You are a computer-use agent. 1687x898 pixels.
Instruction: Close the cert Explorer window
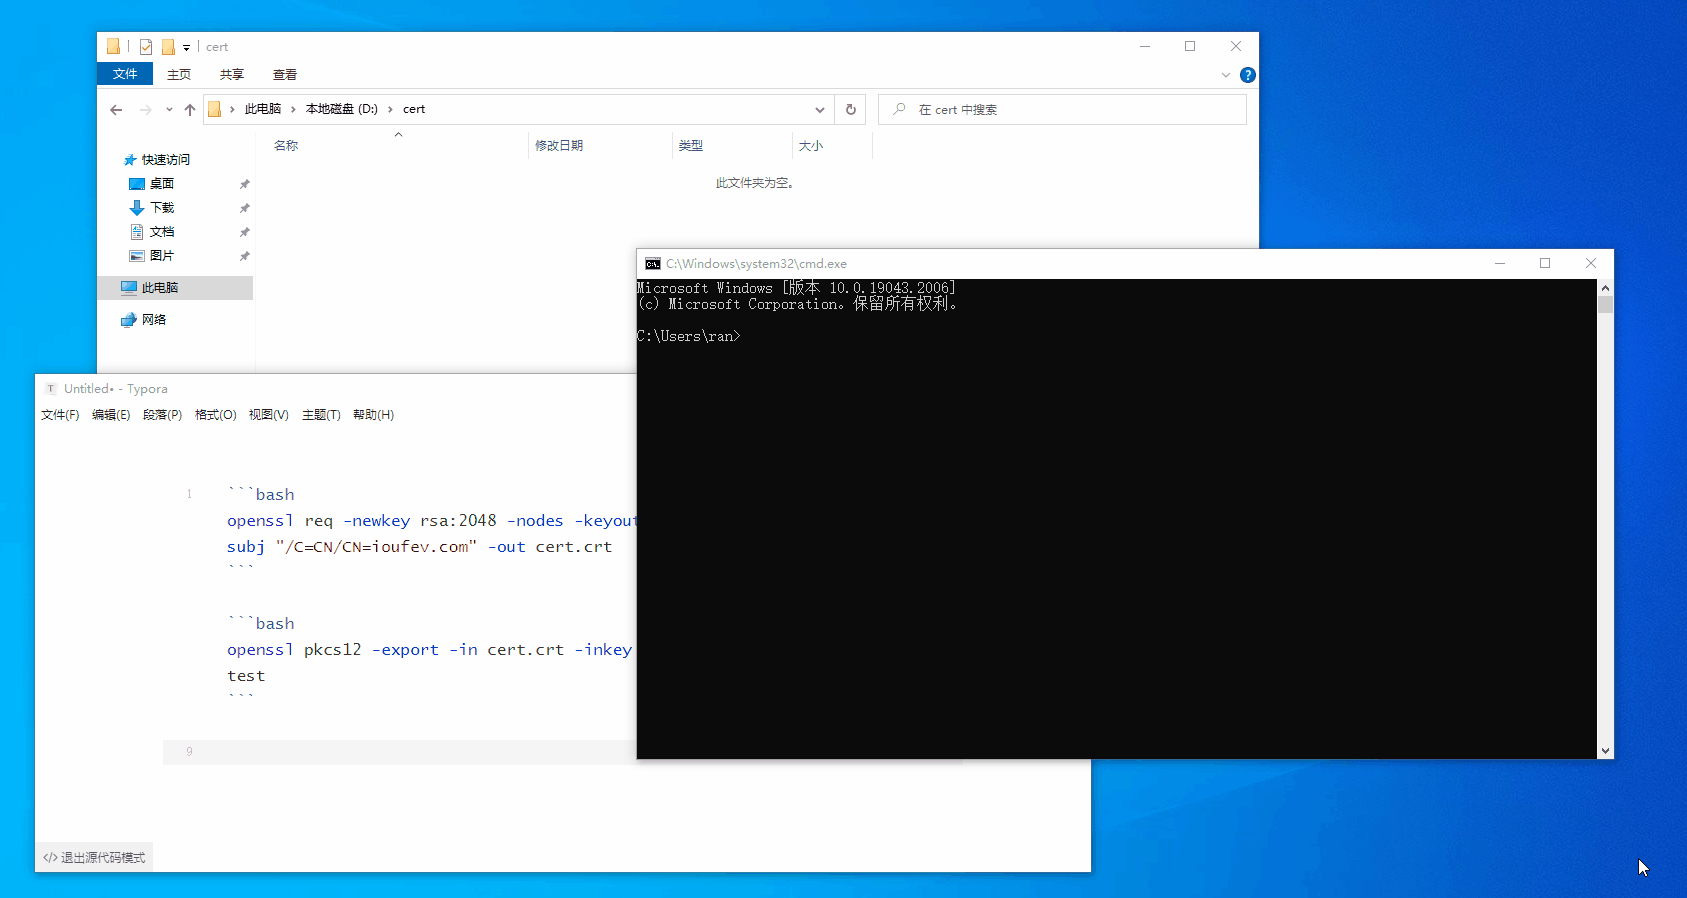point(1236,47)
